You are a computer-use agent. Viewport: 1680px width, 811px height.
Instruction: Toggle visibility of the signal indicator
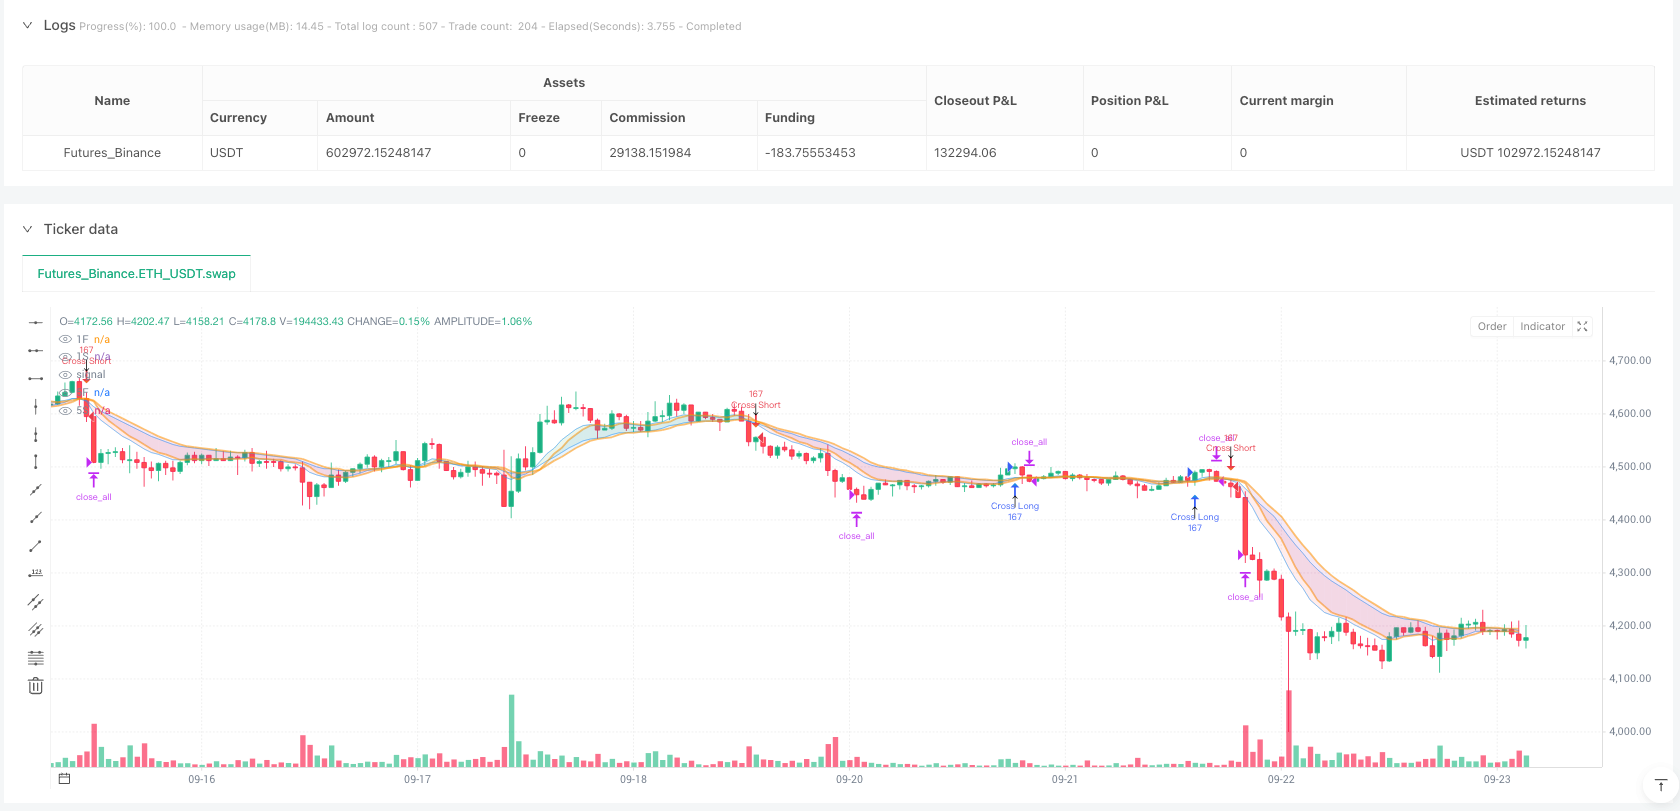(x=65, y=375)
